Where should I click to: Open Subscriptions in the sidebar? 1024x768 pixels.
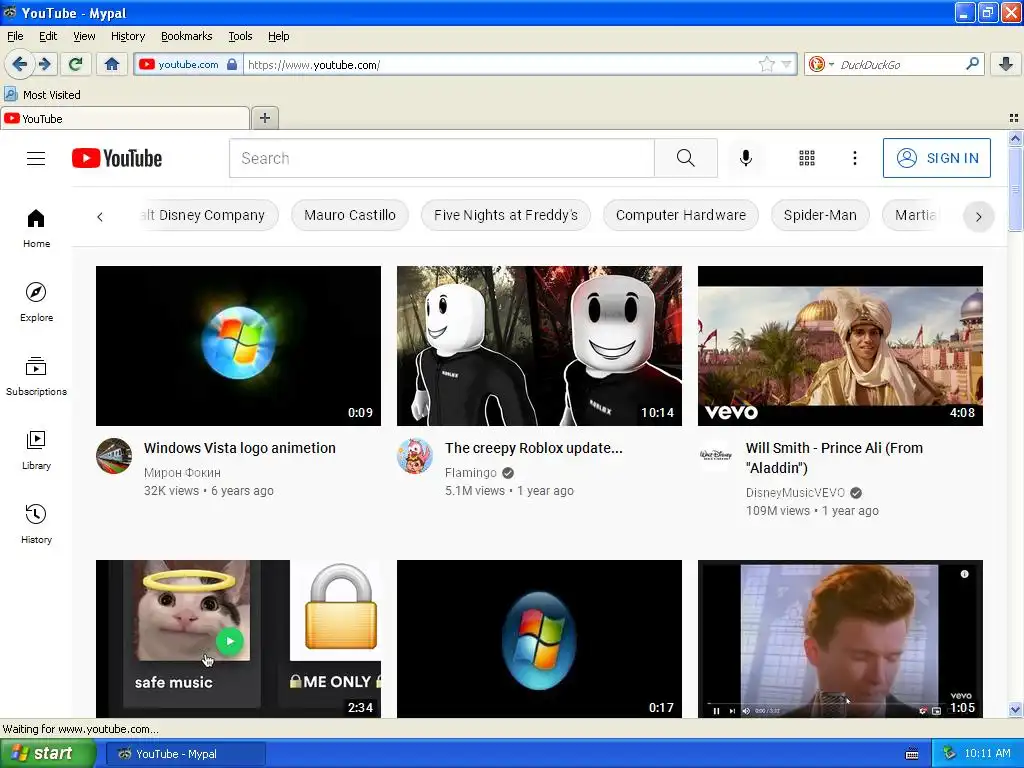tap(37, 376)
